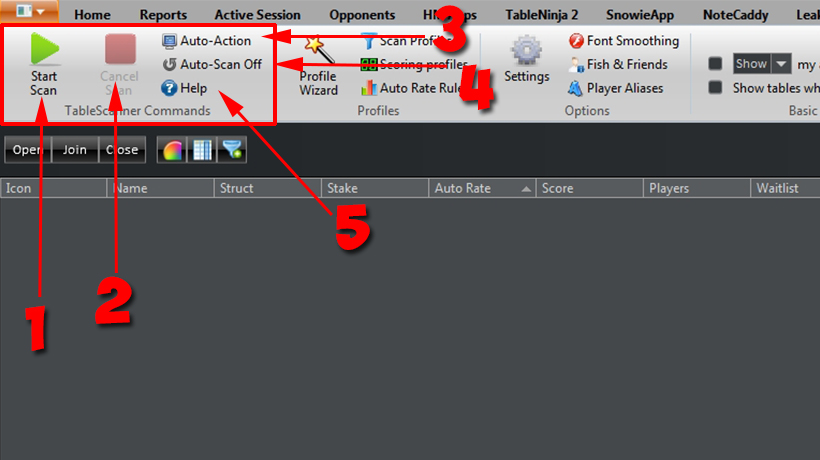The height and width of the screenshot is (460, 820).
Task: Toggle Auto-Scan Off setting
Action: (212, 64)
